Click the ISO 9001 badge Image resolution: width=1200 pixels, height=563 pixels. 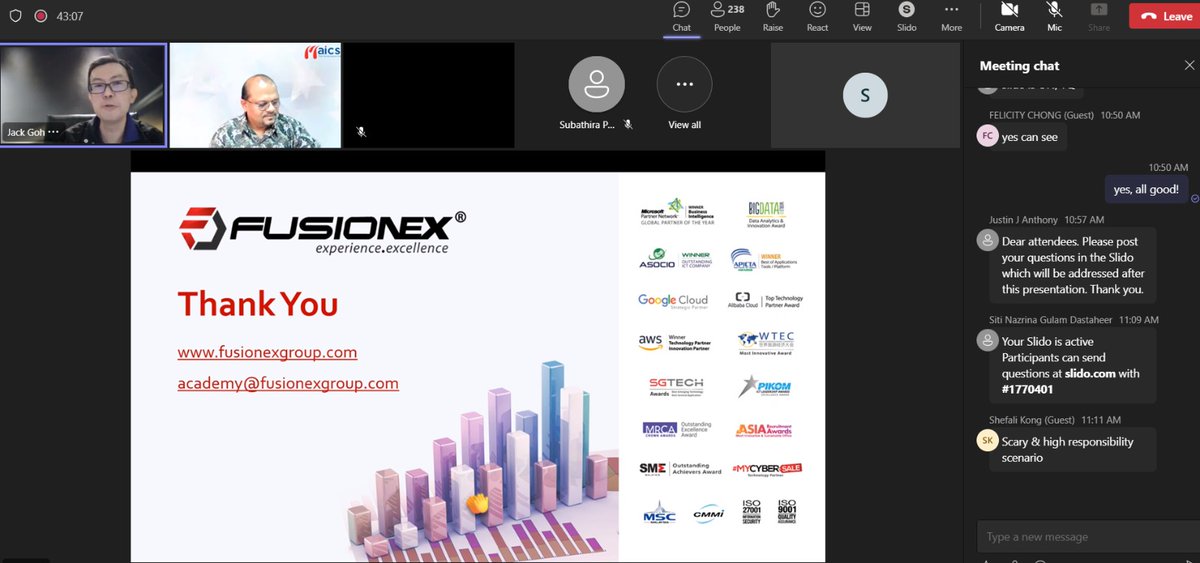pos(787,511)
